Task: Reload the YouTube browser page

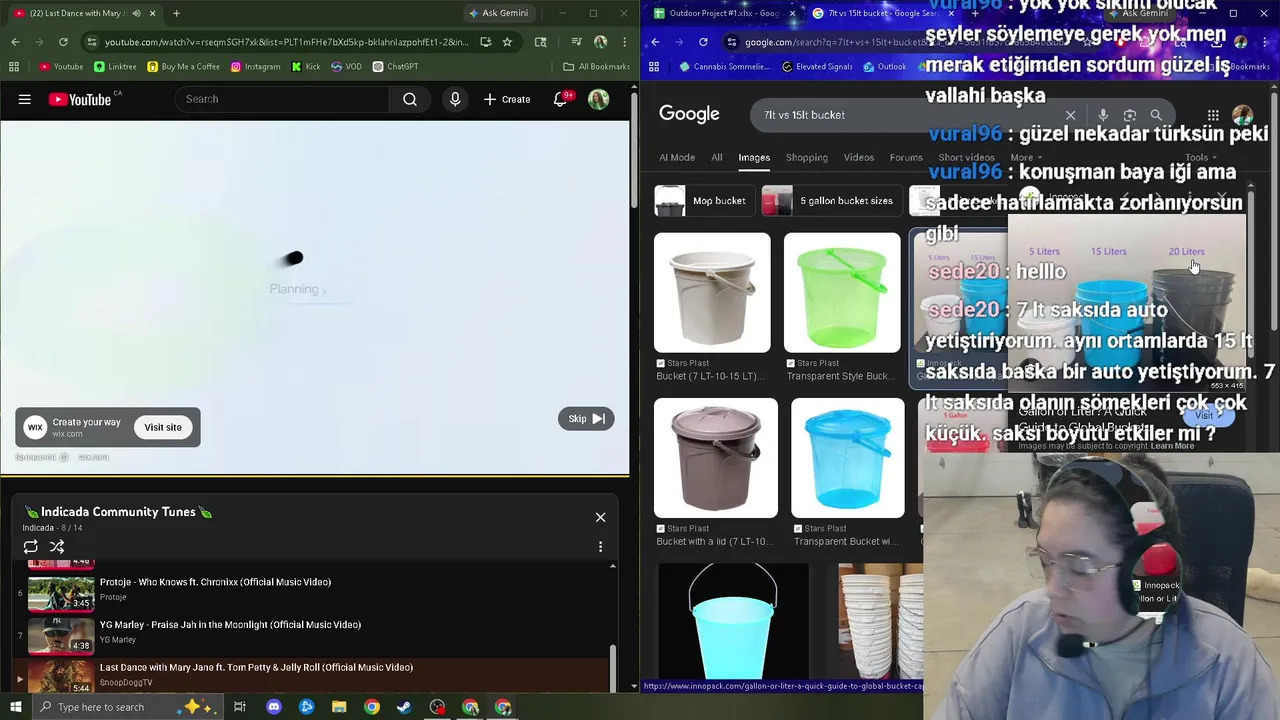Action: pyautogui.click(x=63, y=42)
